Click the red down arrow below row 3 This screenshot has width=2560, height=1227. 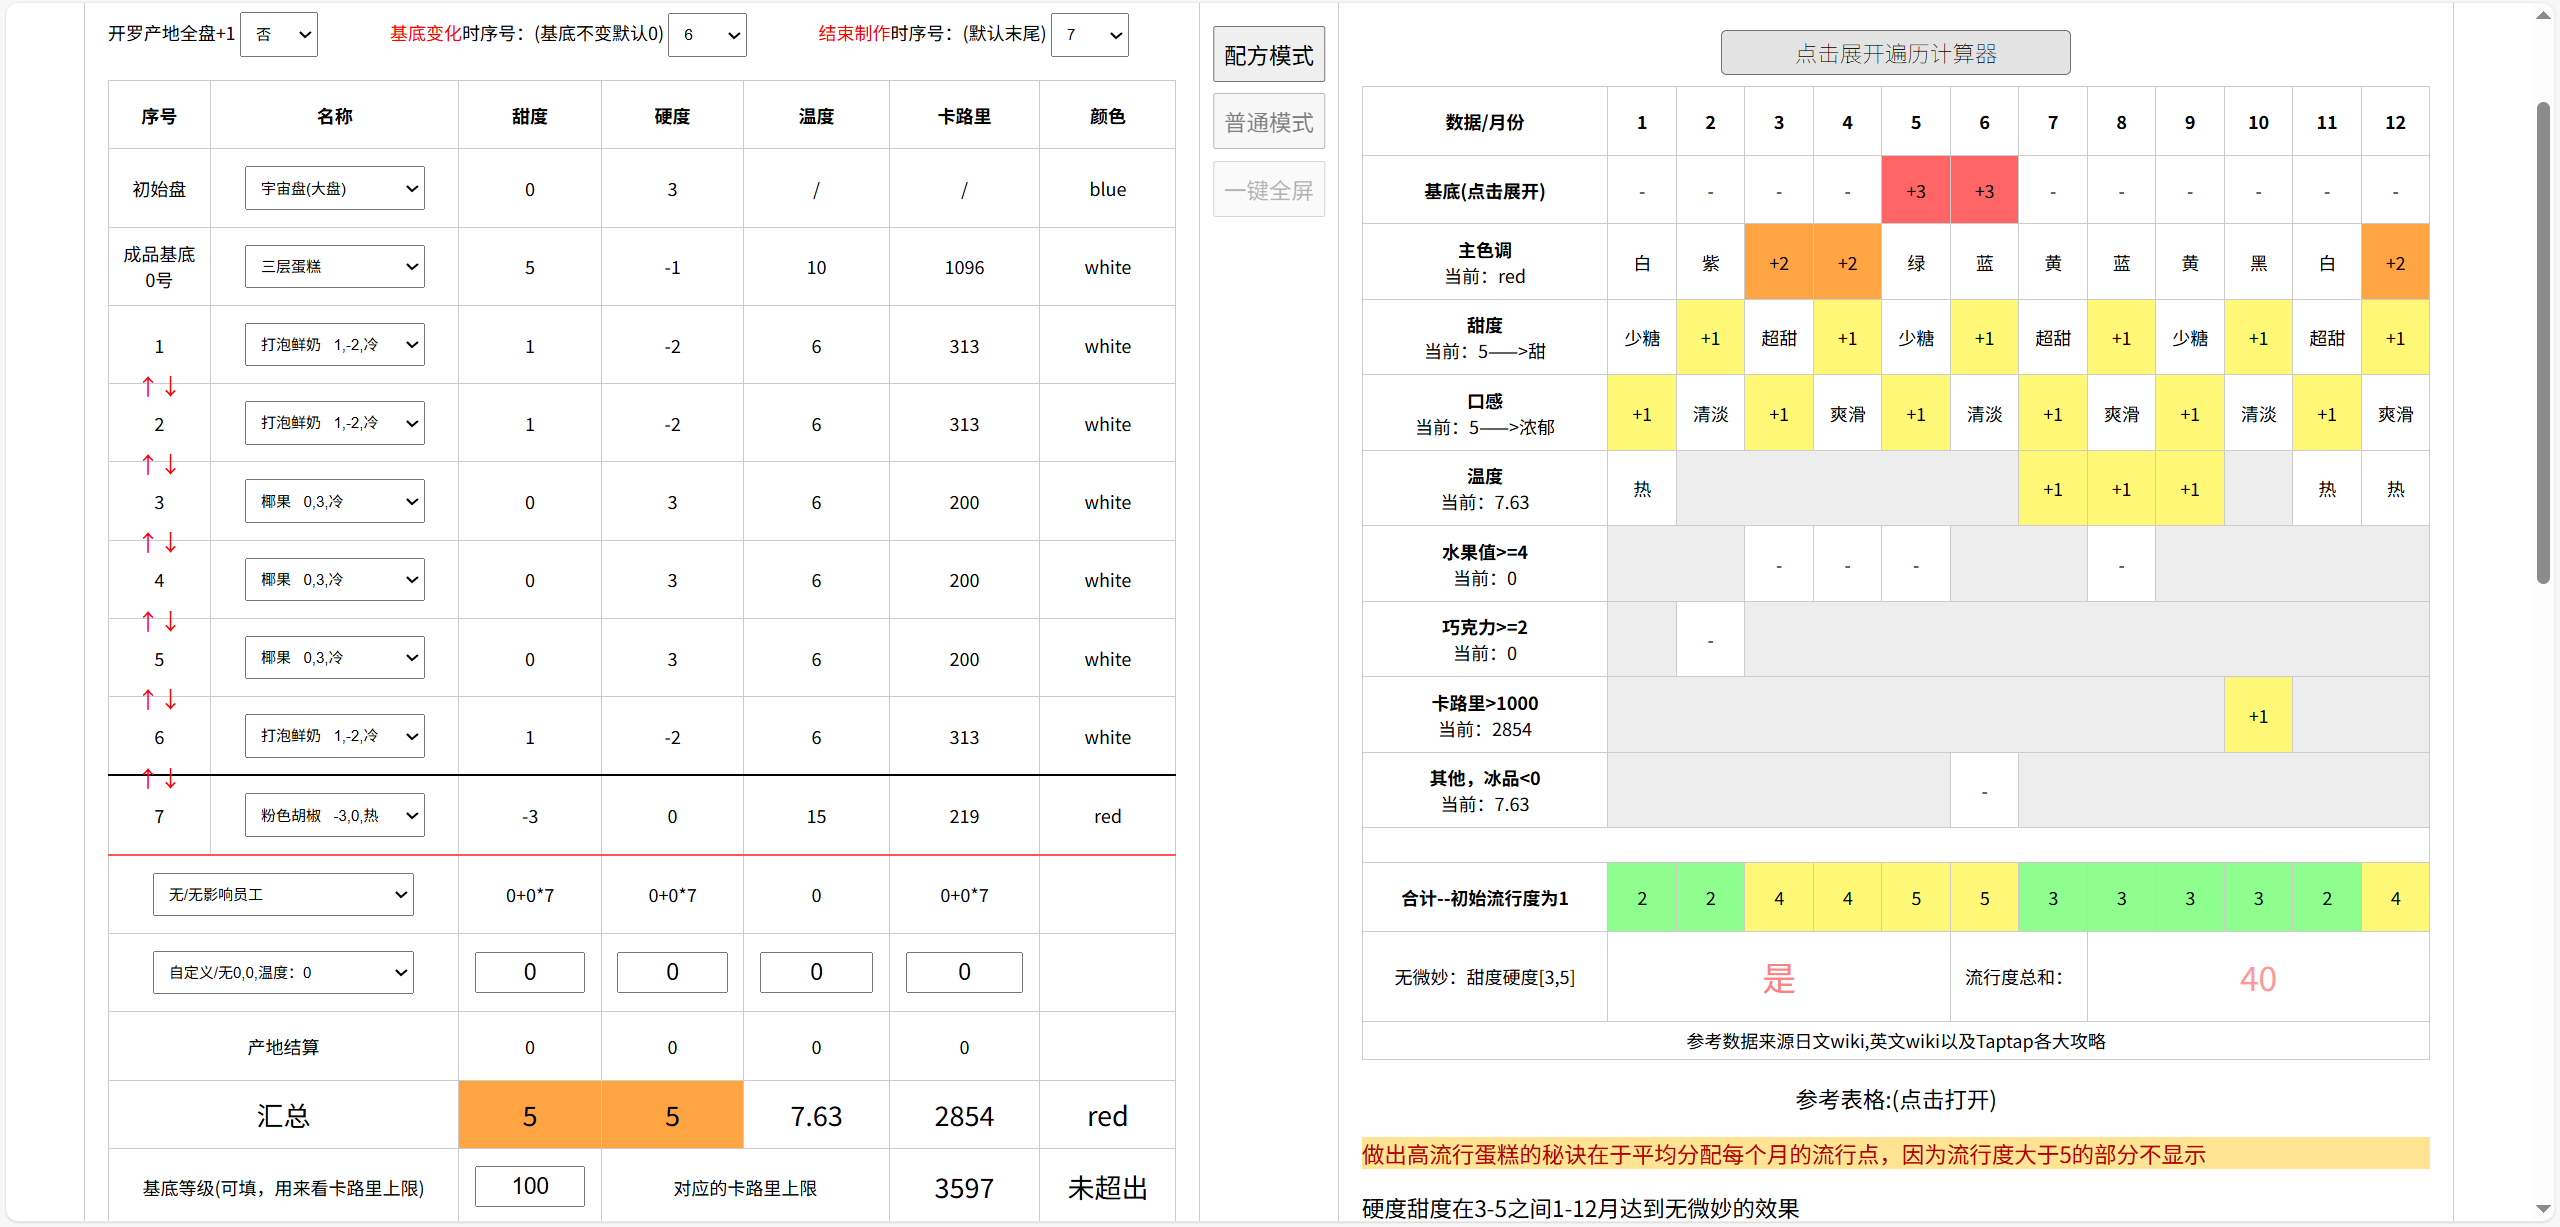[x=171, y=542]
